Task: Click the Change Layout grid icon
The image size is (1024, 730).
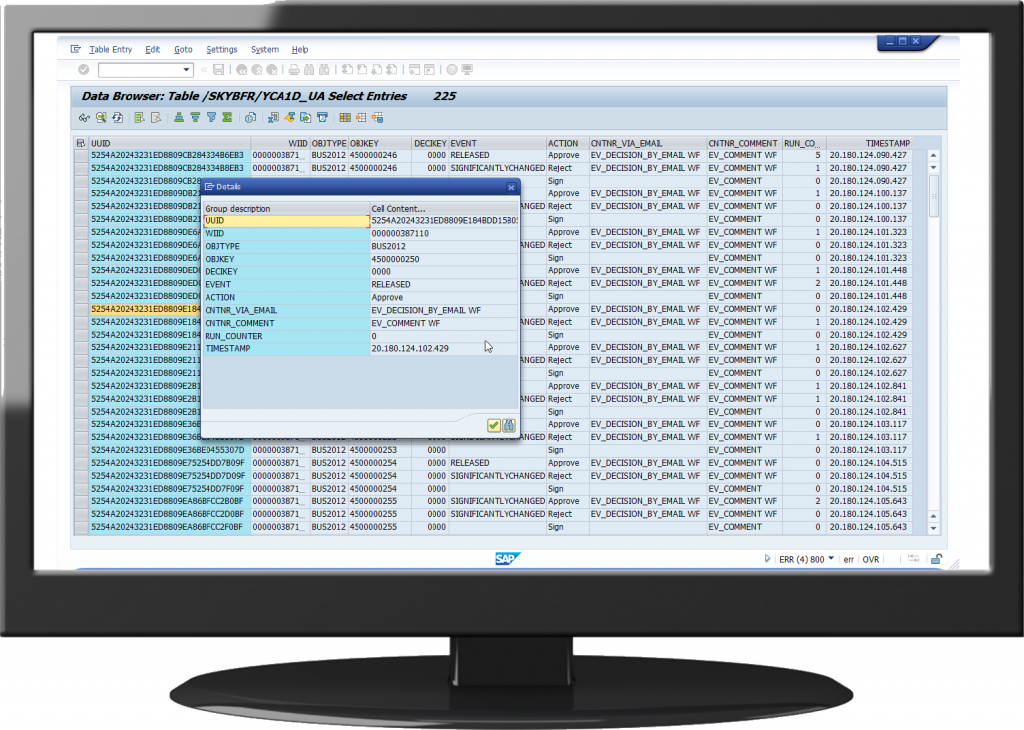Action: pyautogui.click(x=345, y=118)
